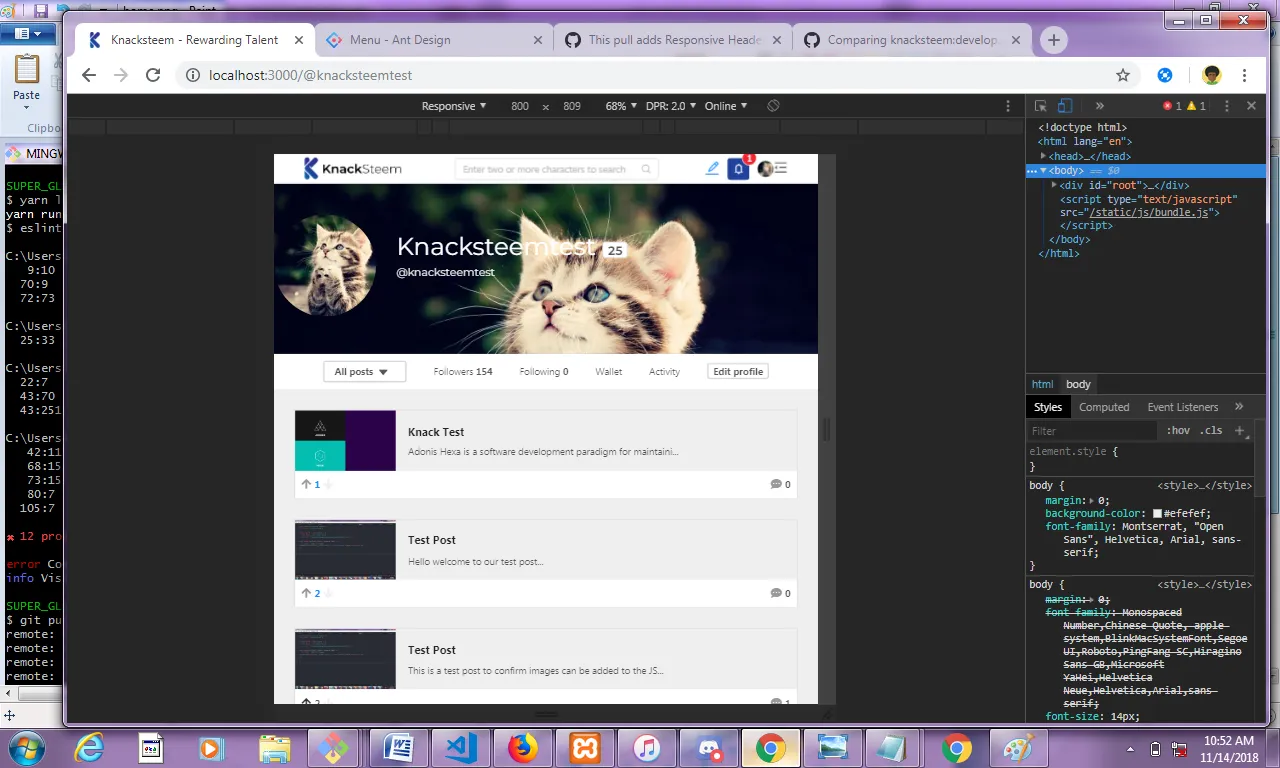Open XAMPP from the taskbar
Screen dimensions: 1280x768
(x=585, y=747)
